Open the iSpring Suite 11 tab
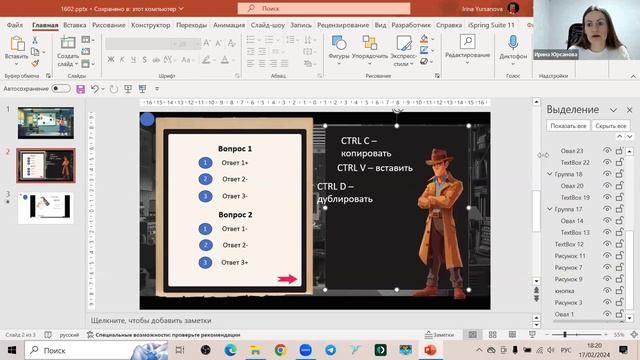 491,25
